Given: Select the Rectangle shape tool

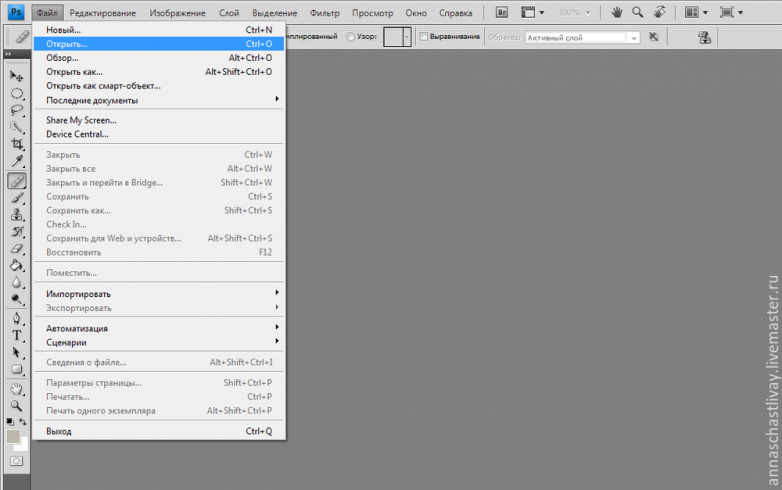Looking at the screenshot, I should tap(16, 369).
